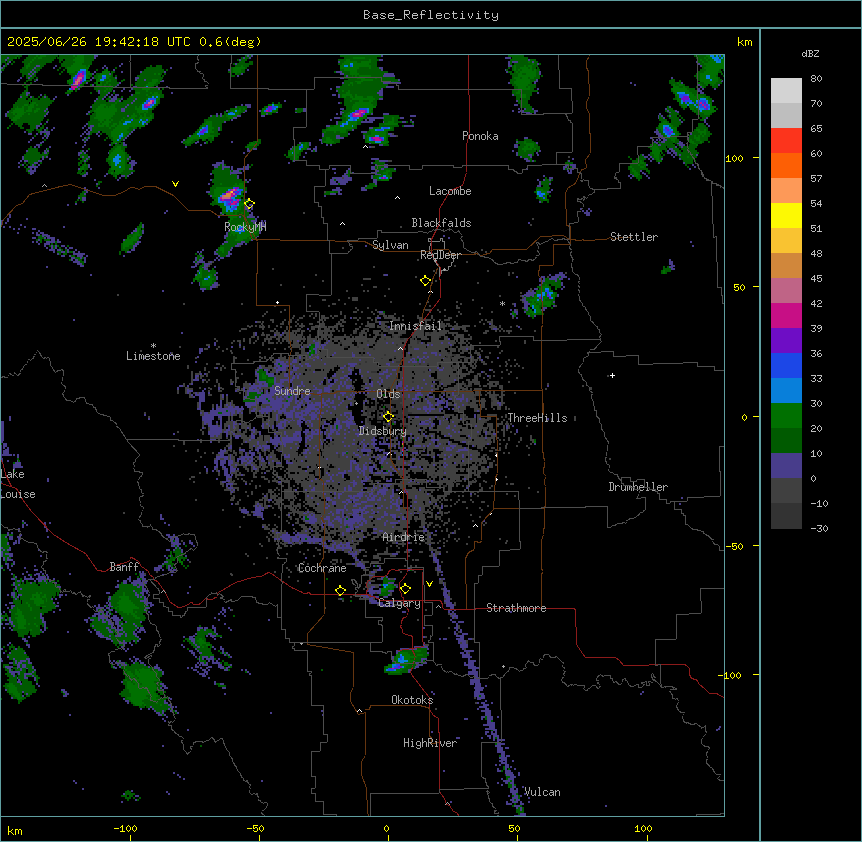This screenshot has height=842, width=862.
Task: Click the salmon swatch above the yellow one
Action: 786,190
